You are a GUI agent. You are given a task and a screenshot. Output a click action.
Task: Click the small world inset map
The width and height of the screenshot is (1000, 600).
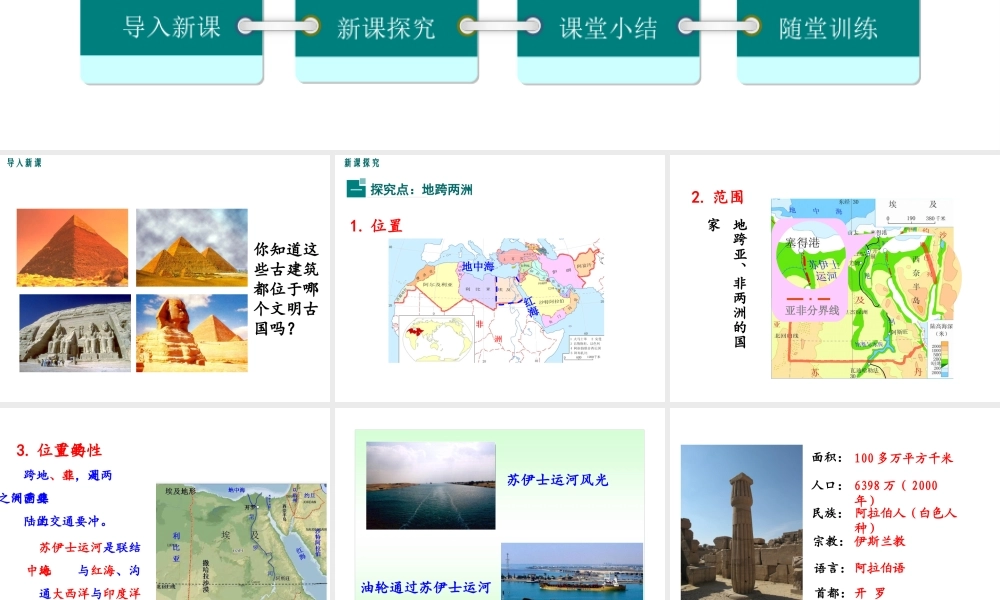435,339
